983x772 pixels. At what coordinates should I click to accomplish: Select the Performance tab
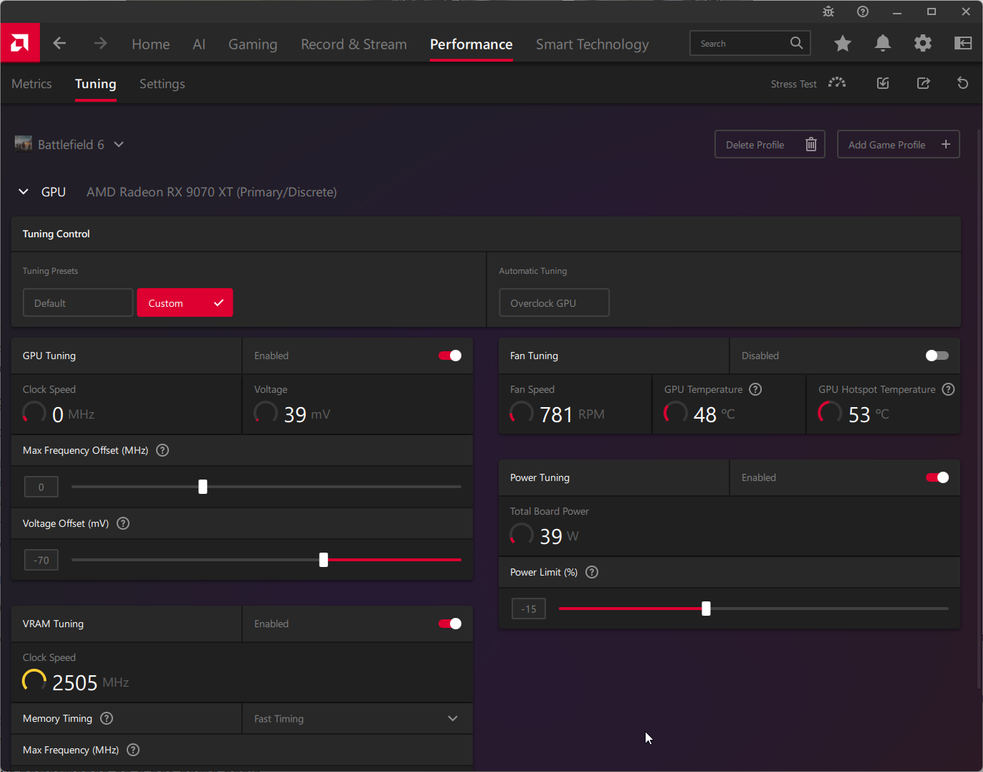pyautogui.click(x=471, y=44)
